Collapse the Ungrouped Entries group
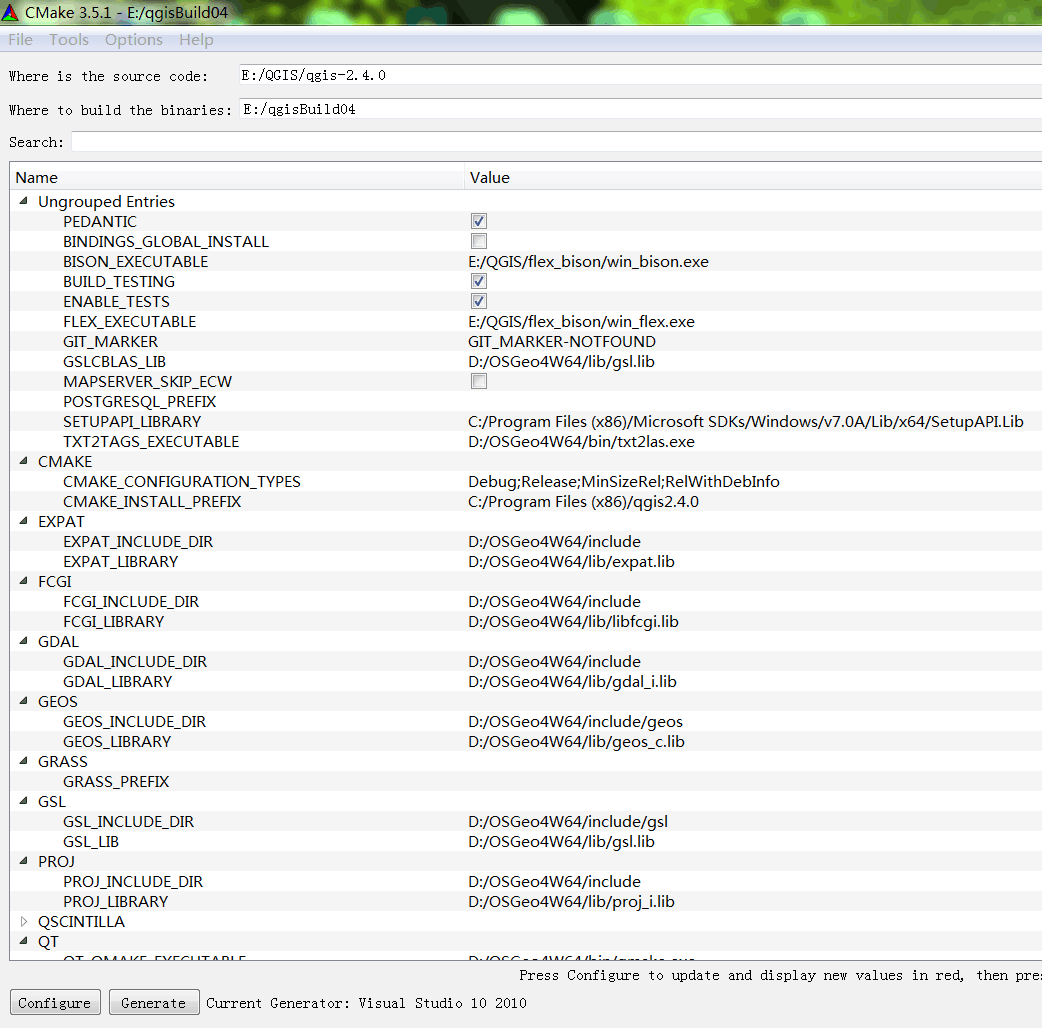 [x=24, y=201]
